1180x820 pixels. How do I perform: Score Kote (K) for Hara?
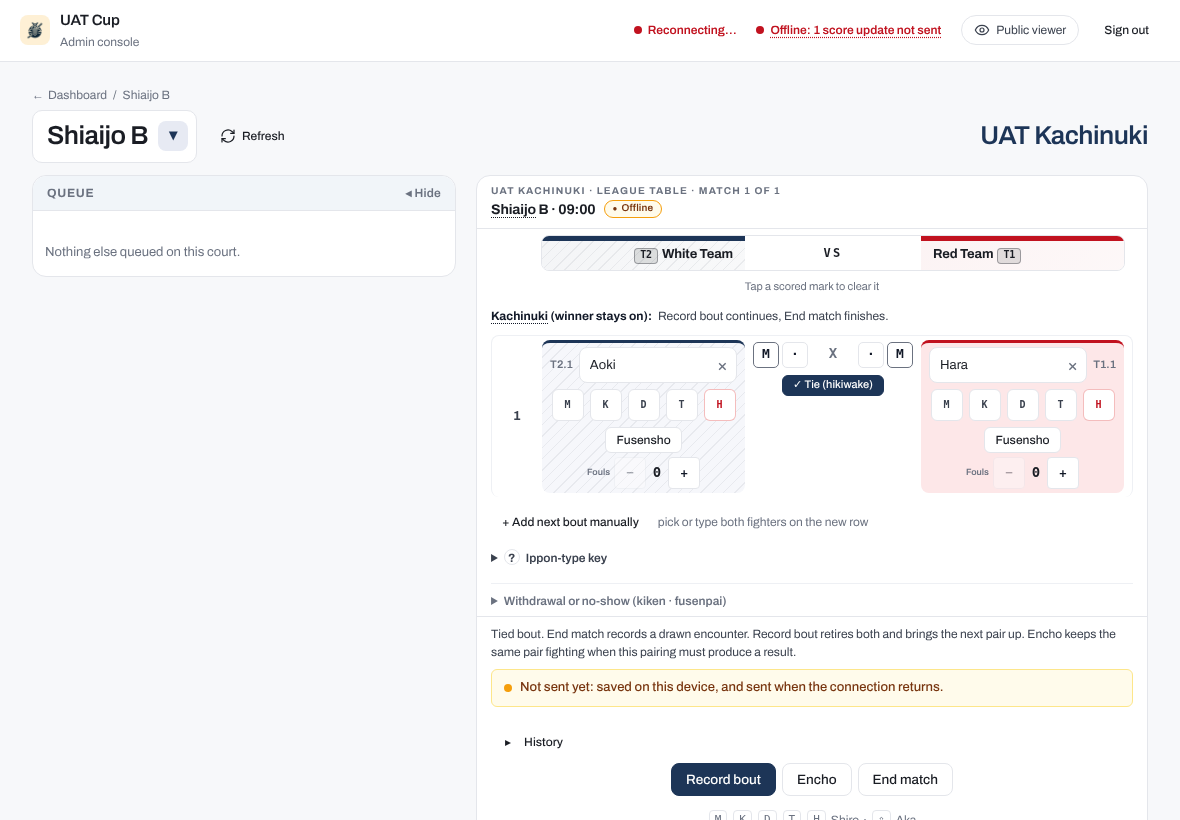984,405
